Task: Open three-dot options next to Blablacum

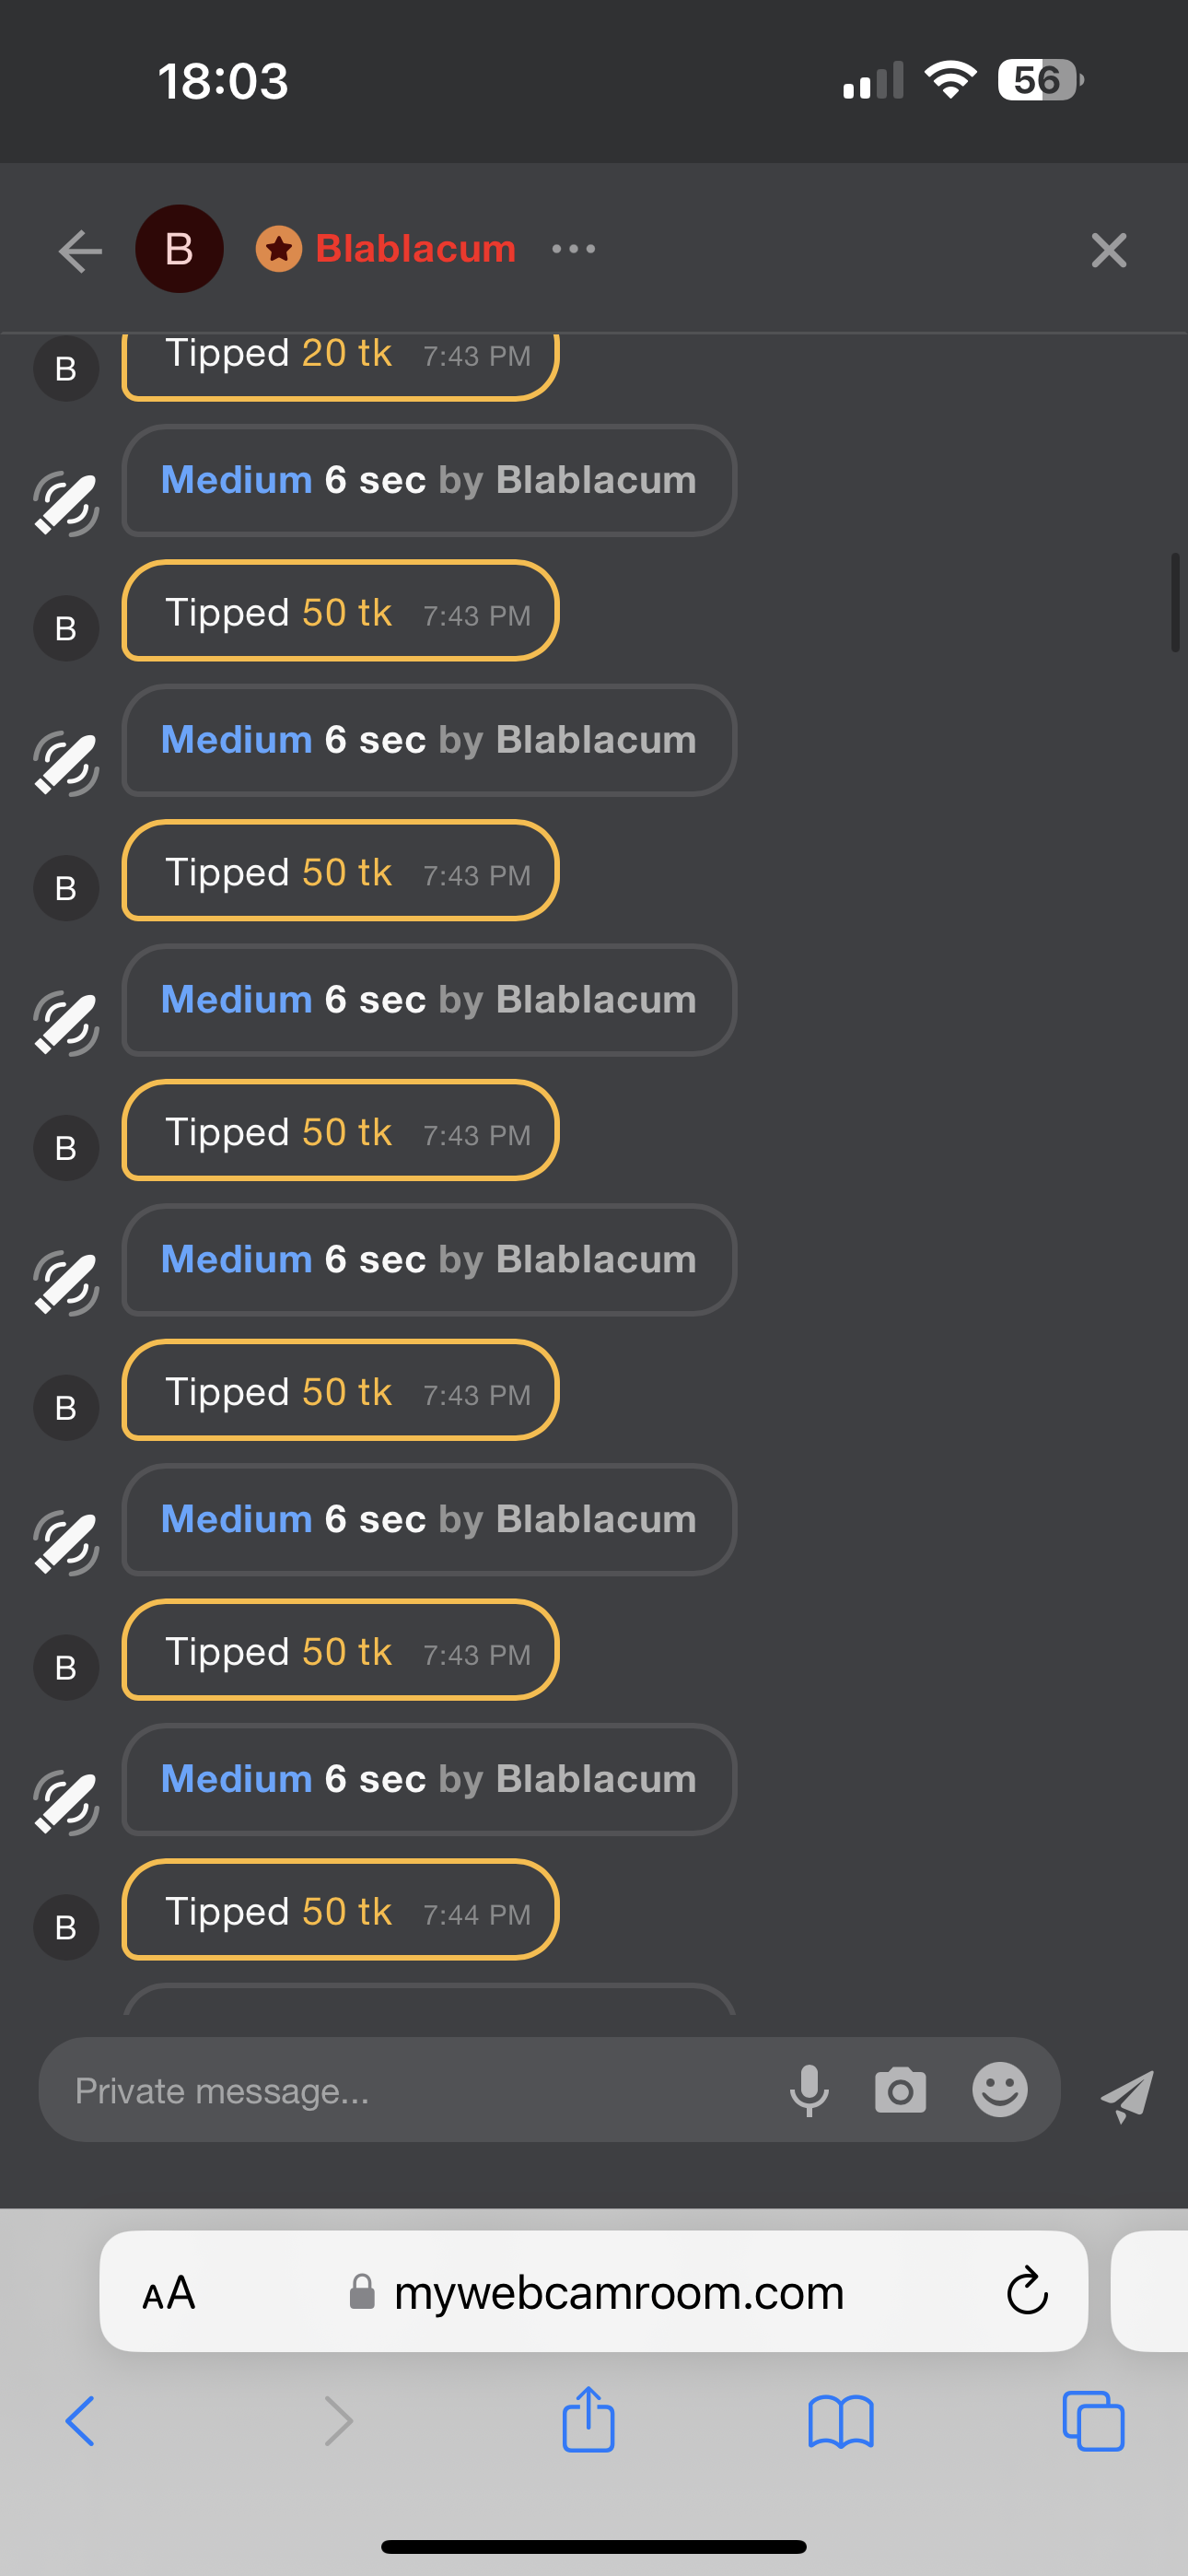Action: (x=573, y=249)
